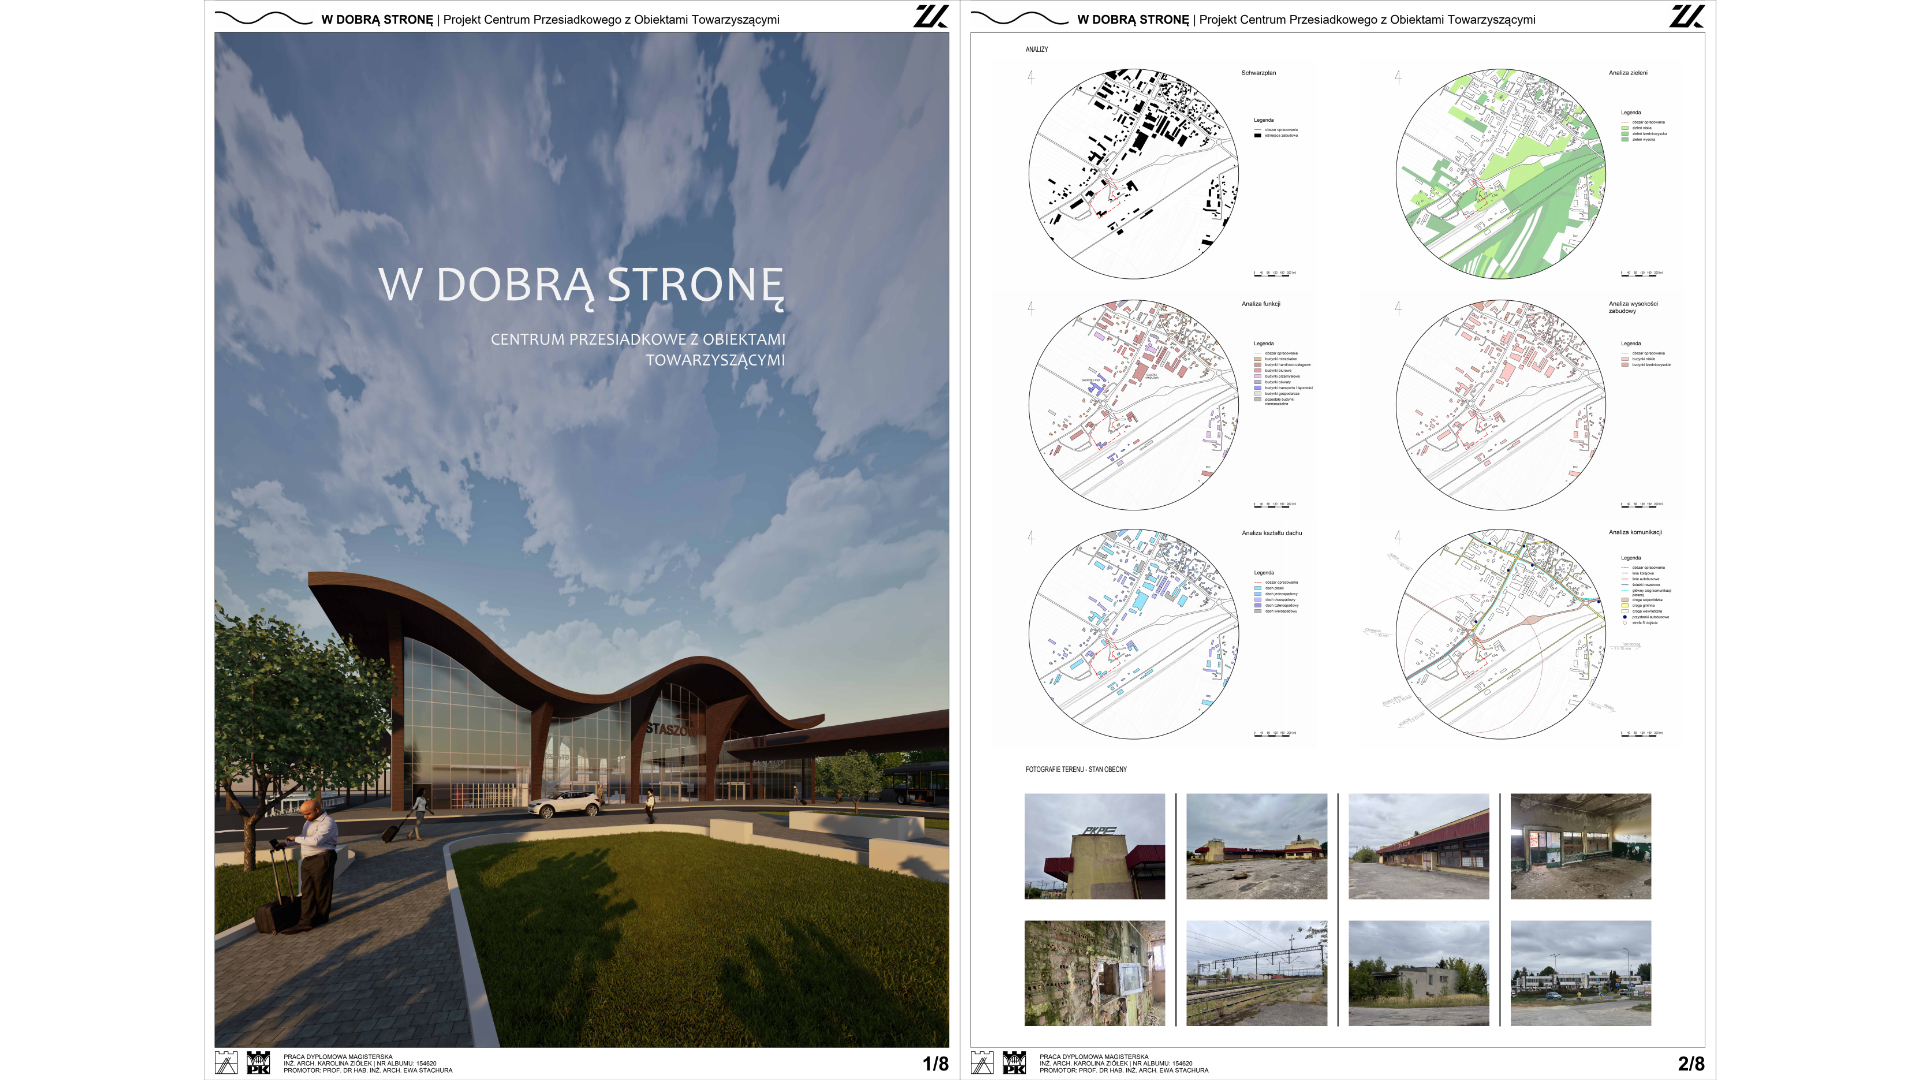The width and height of the screenshot is (1920, 1080).
Task: Click the 2/8 page number
Action: 1691,1064
